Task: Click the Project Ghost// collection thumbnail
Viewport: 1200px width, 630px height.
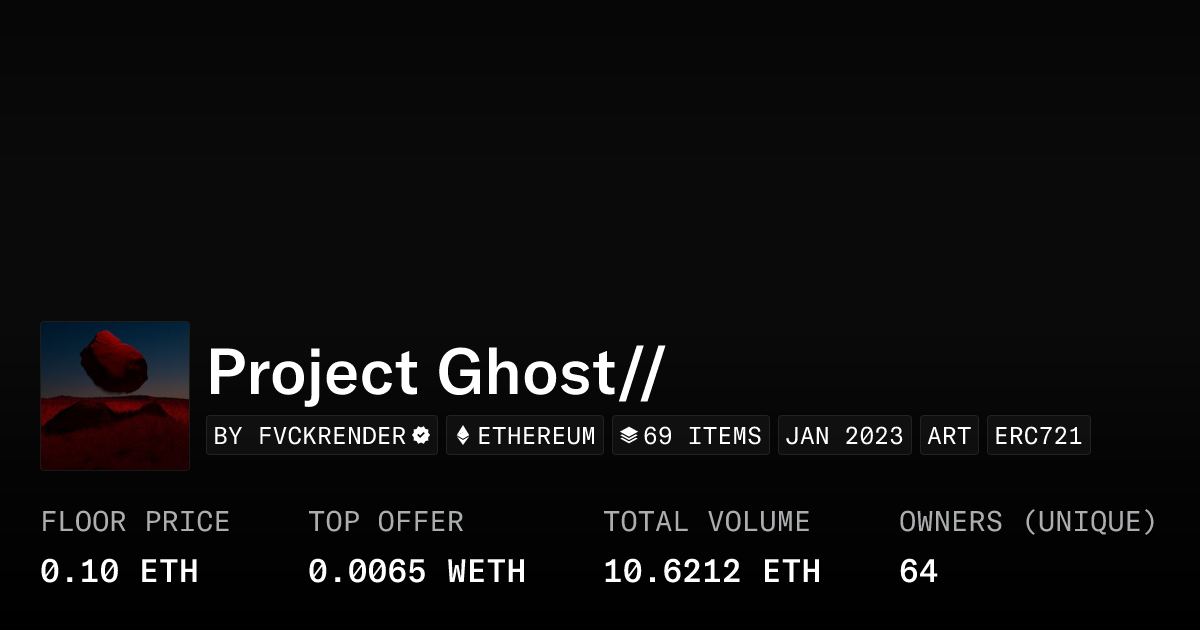Action: click(115, 395)
